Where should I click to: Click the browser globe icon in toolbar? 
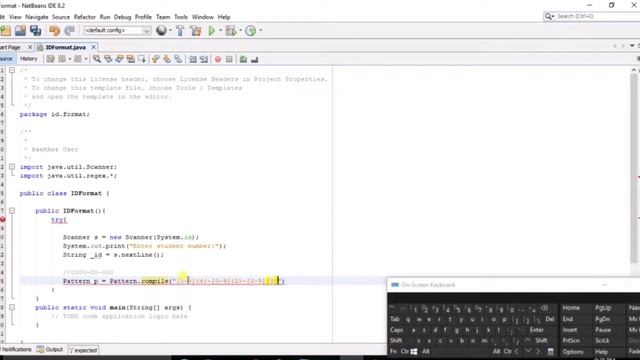[x=162, y=31]
